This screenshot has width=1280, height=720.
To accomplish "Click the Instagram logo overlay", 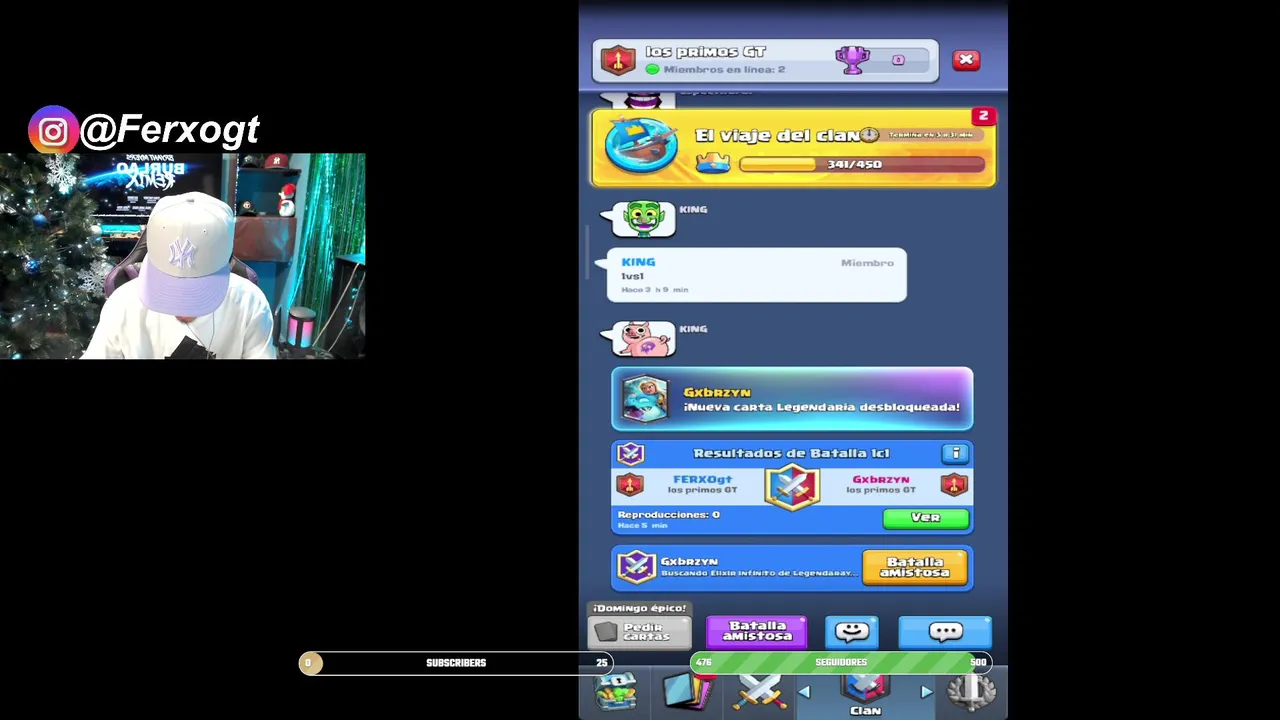I will click(x=53, y=131).
